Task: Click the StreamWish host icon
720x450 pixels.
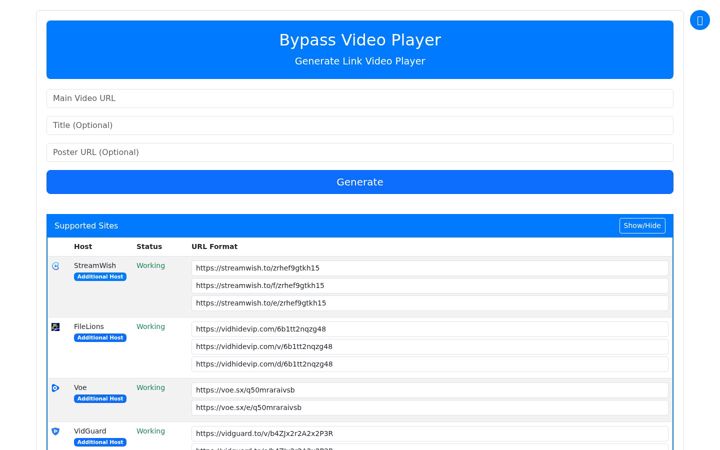Action: tap(56, 266)
